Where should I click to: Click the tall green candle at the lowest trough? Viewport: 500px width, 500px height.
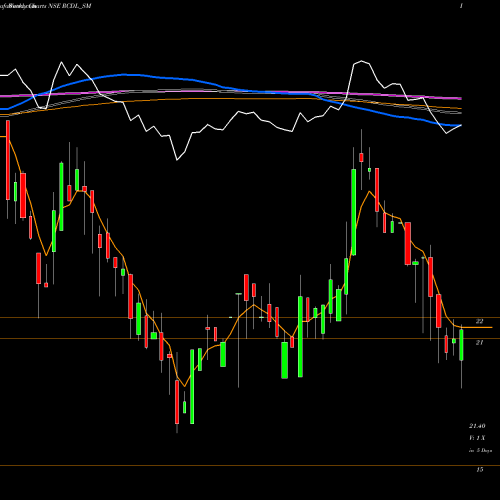click(192, 387)
